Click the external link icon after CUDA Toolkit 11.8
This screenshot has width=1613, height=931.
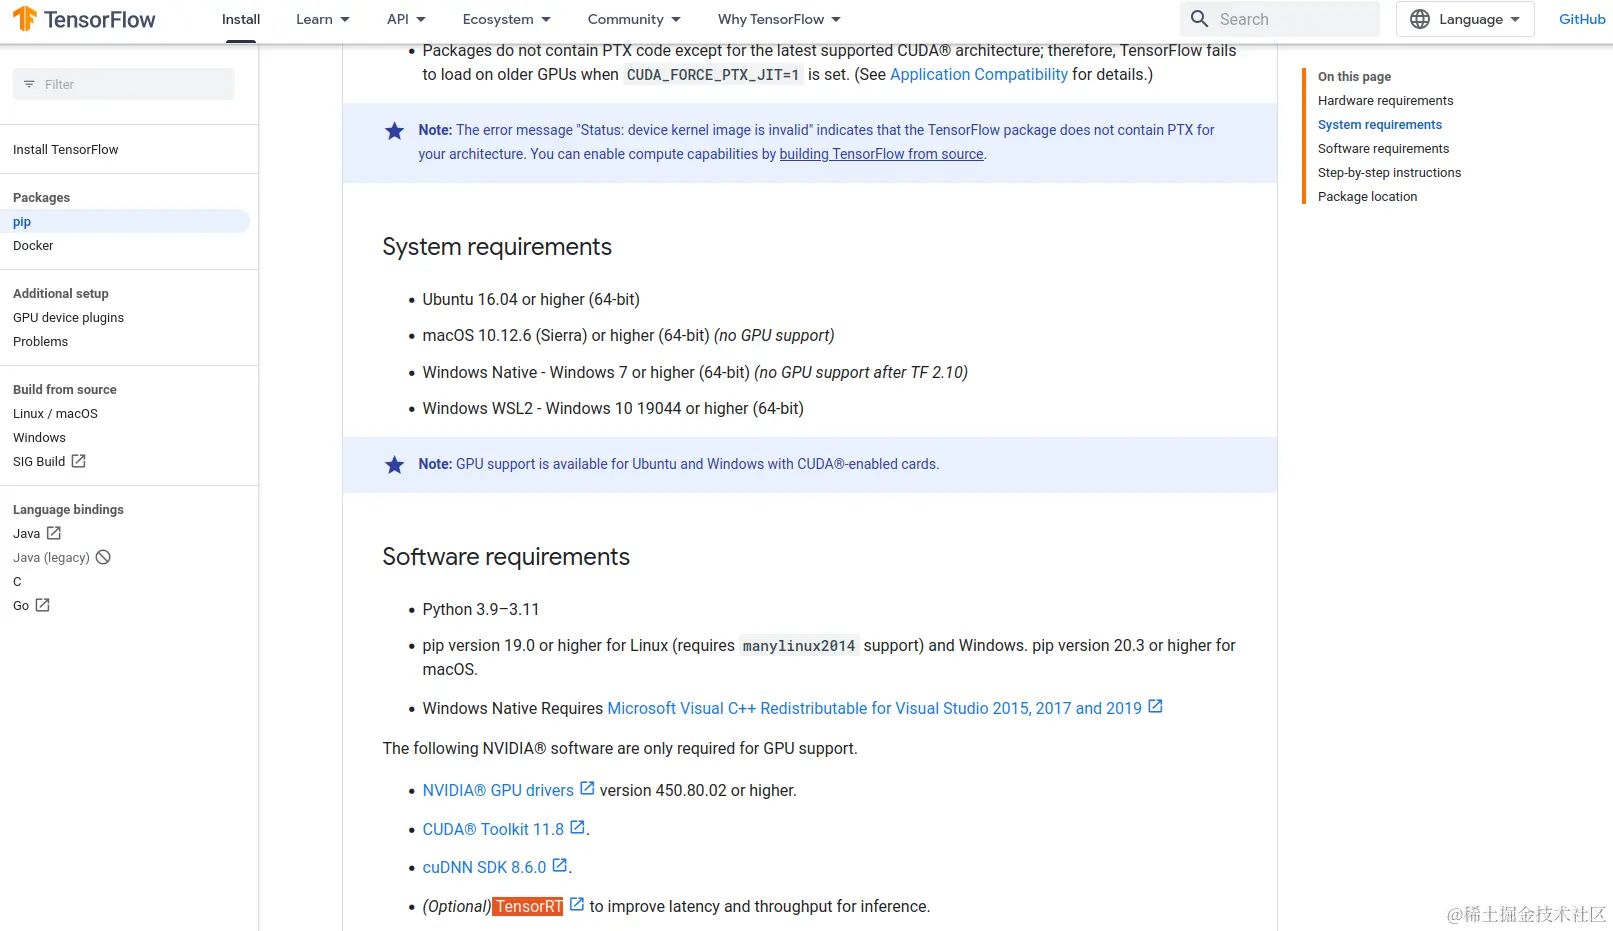pos(577,826)
